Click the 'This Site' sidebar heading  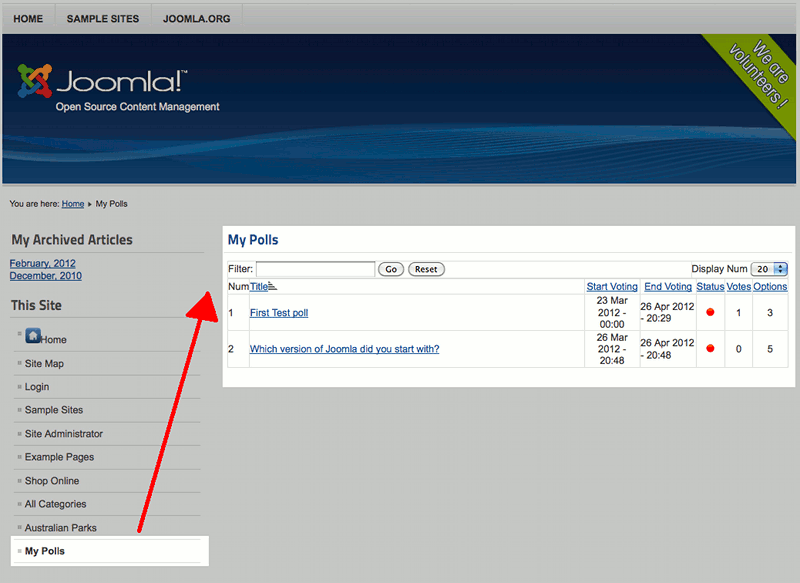pyautogui.click(x=36, y=305)
